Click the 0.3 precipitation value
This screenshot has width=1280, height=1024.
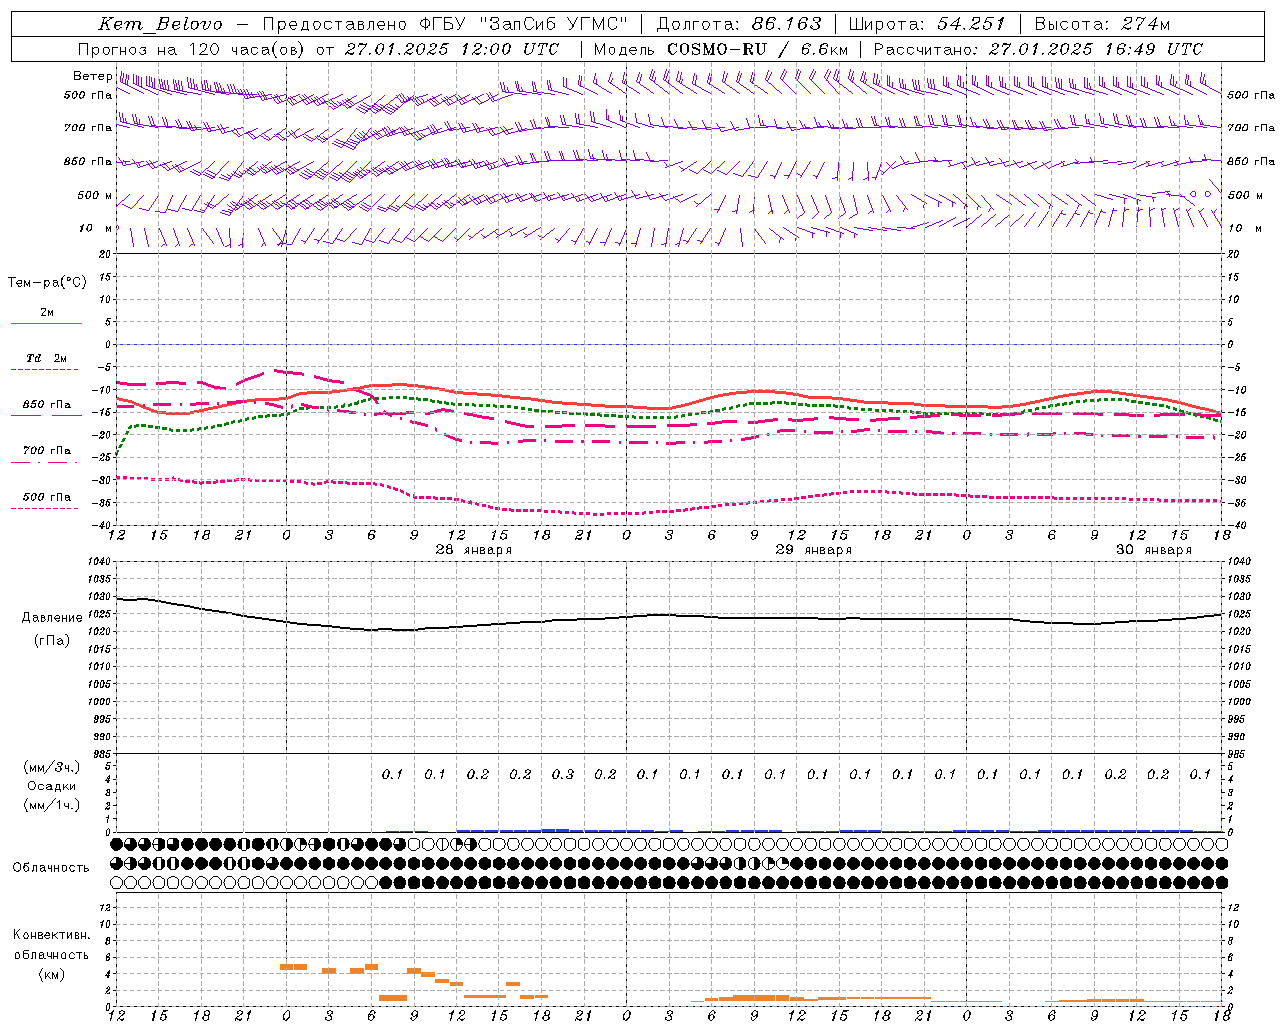(563, 774)
